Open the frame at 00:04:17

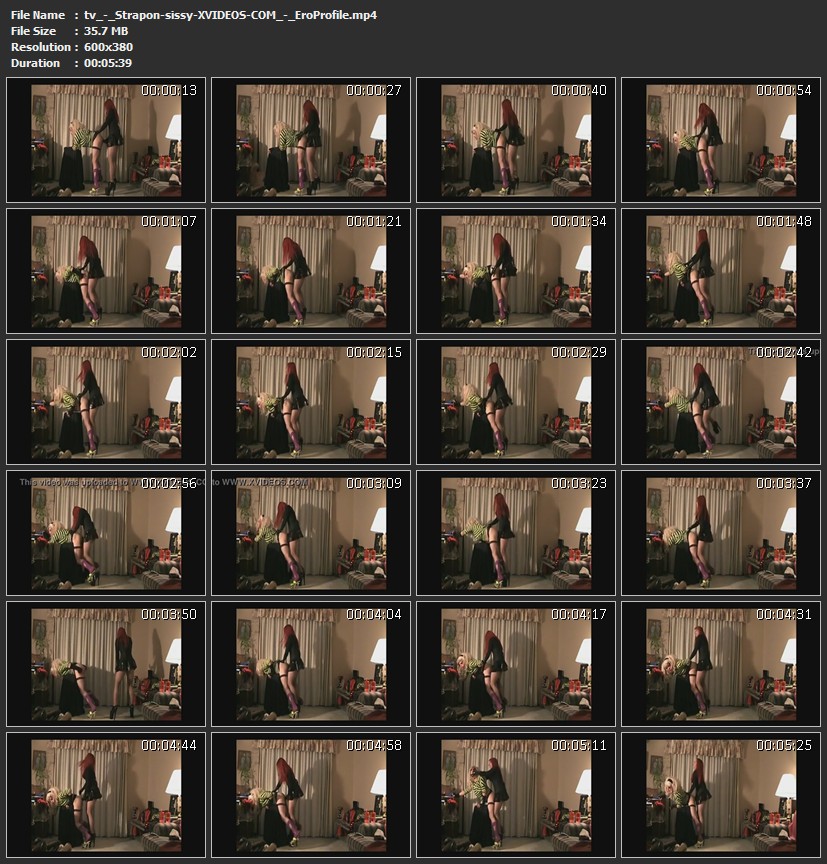click(x=515, y=664)
